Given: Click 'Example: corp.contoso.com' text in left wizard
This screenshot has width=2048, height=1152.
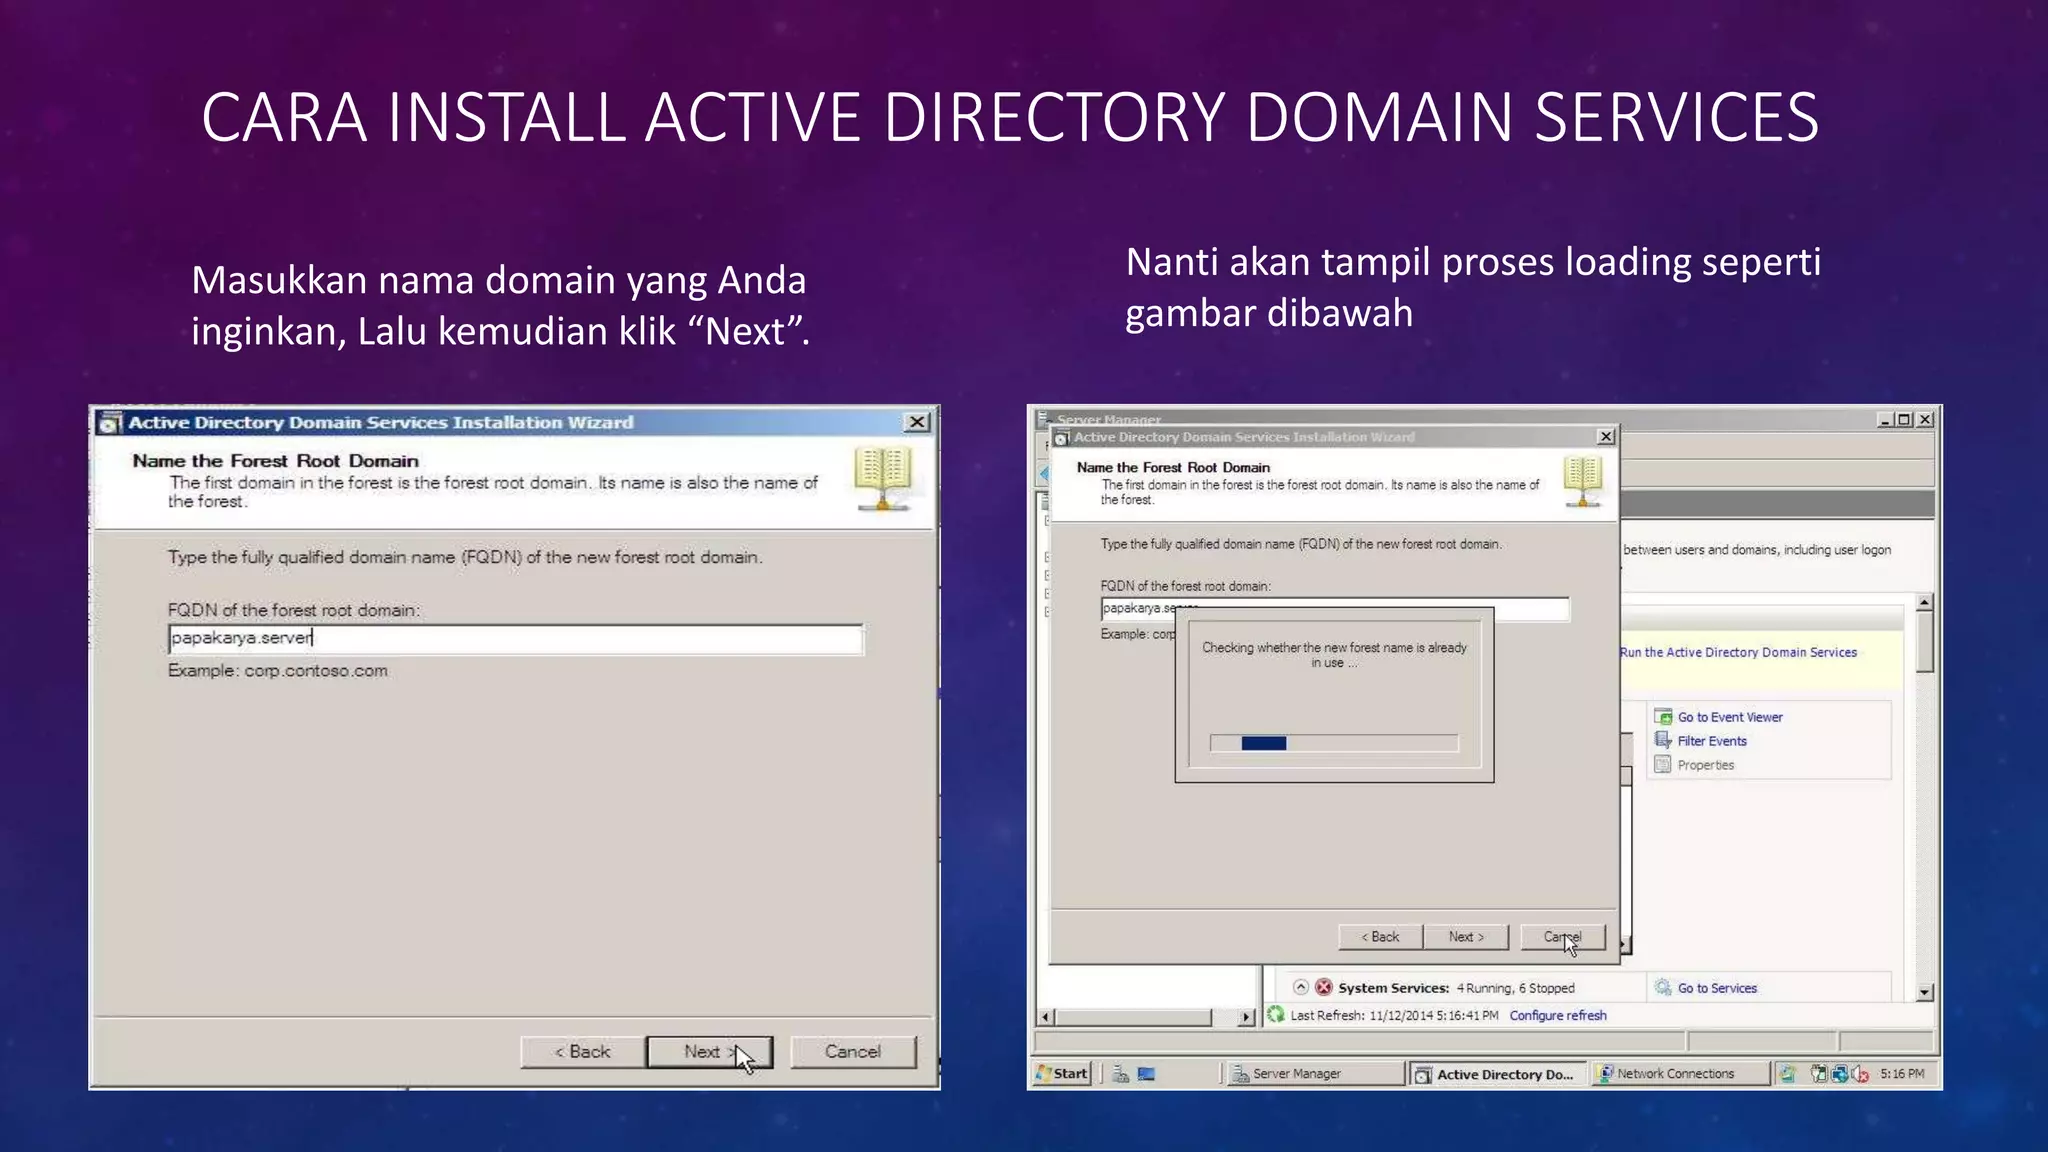Looking at the screenshot, I should pyautogui.click(x=277, y=671).
